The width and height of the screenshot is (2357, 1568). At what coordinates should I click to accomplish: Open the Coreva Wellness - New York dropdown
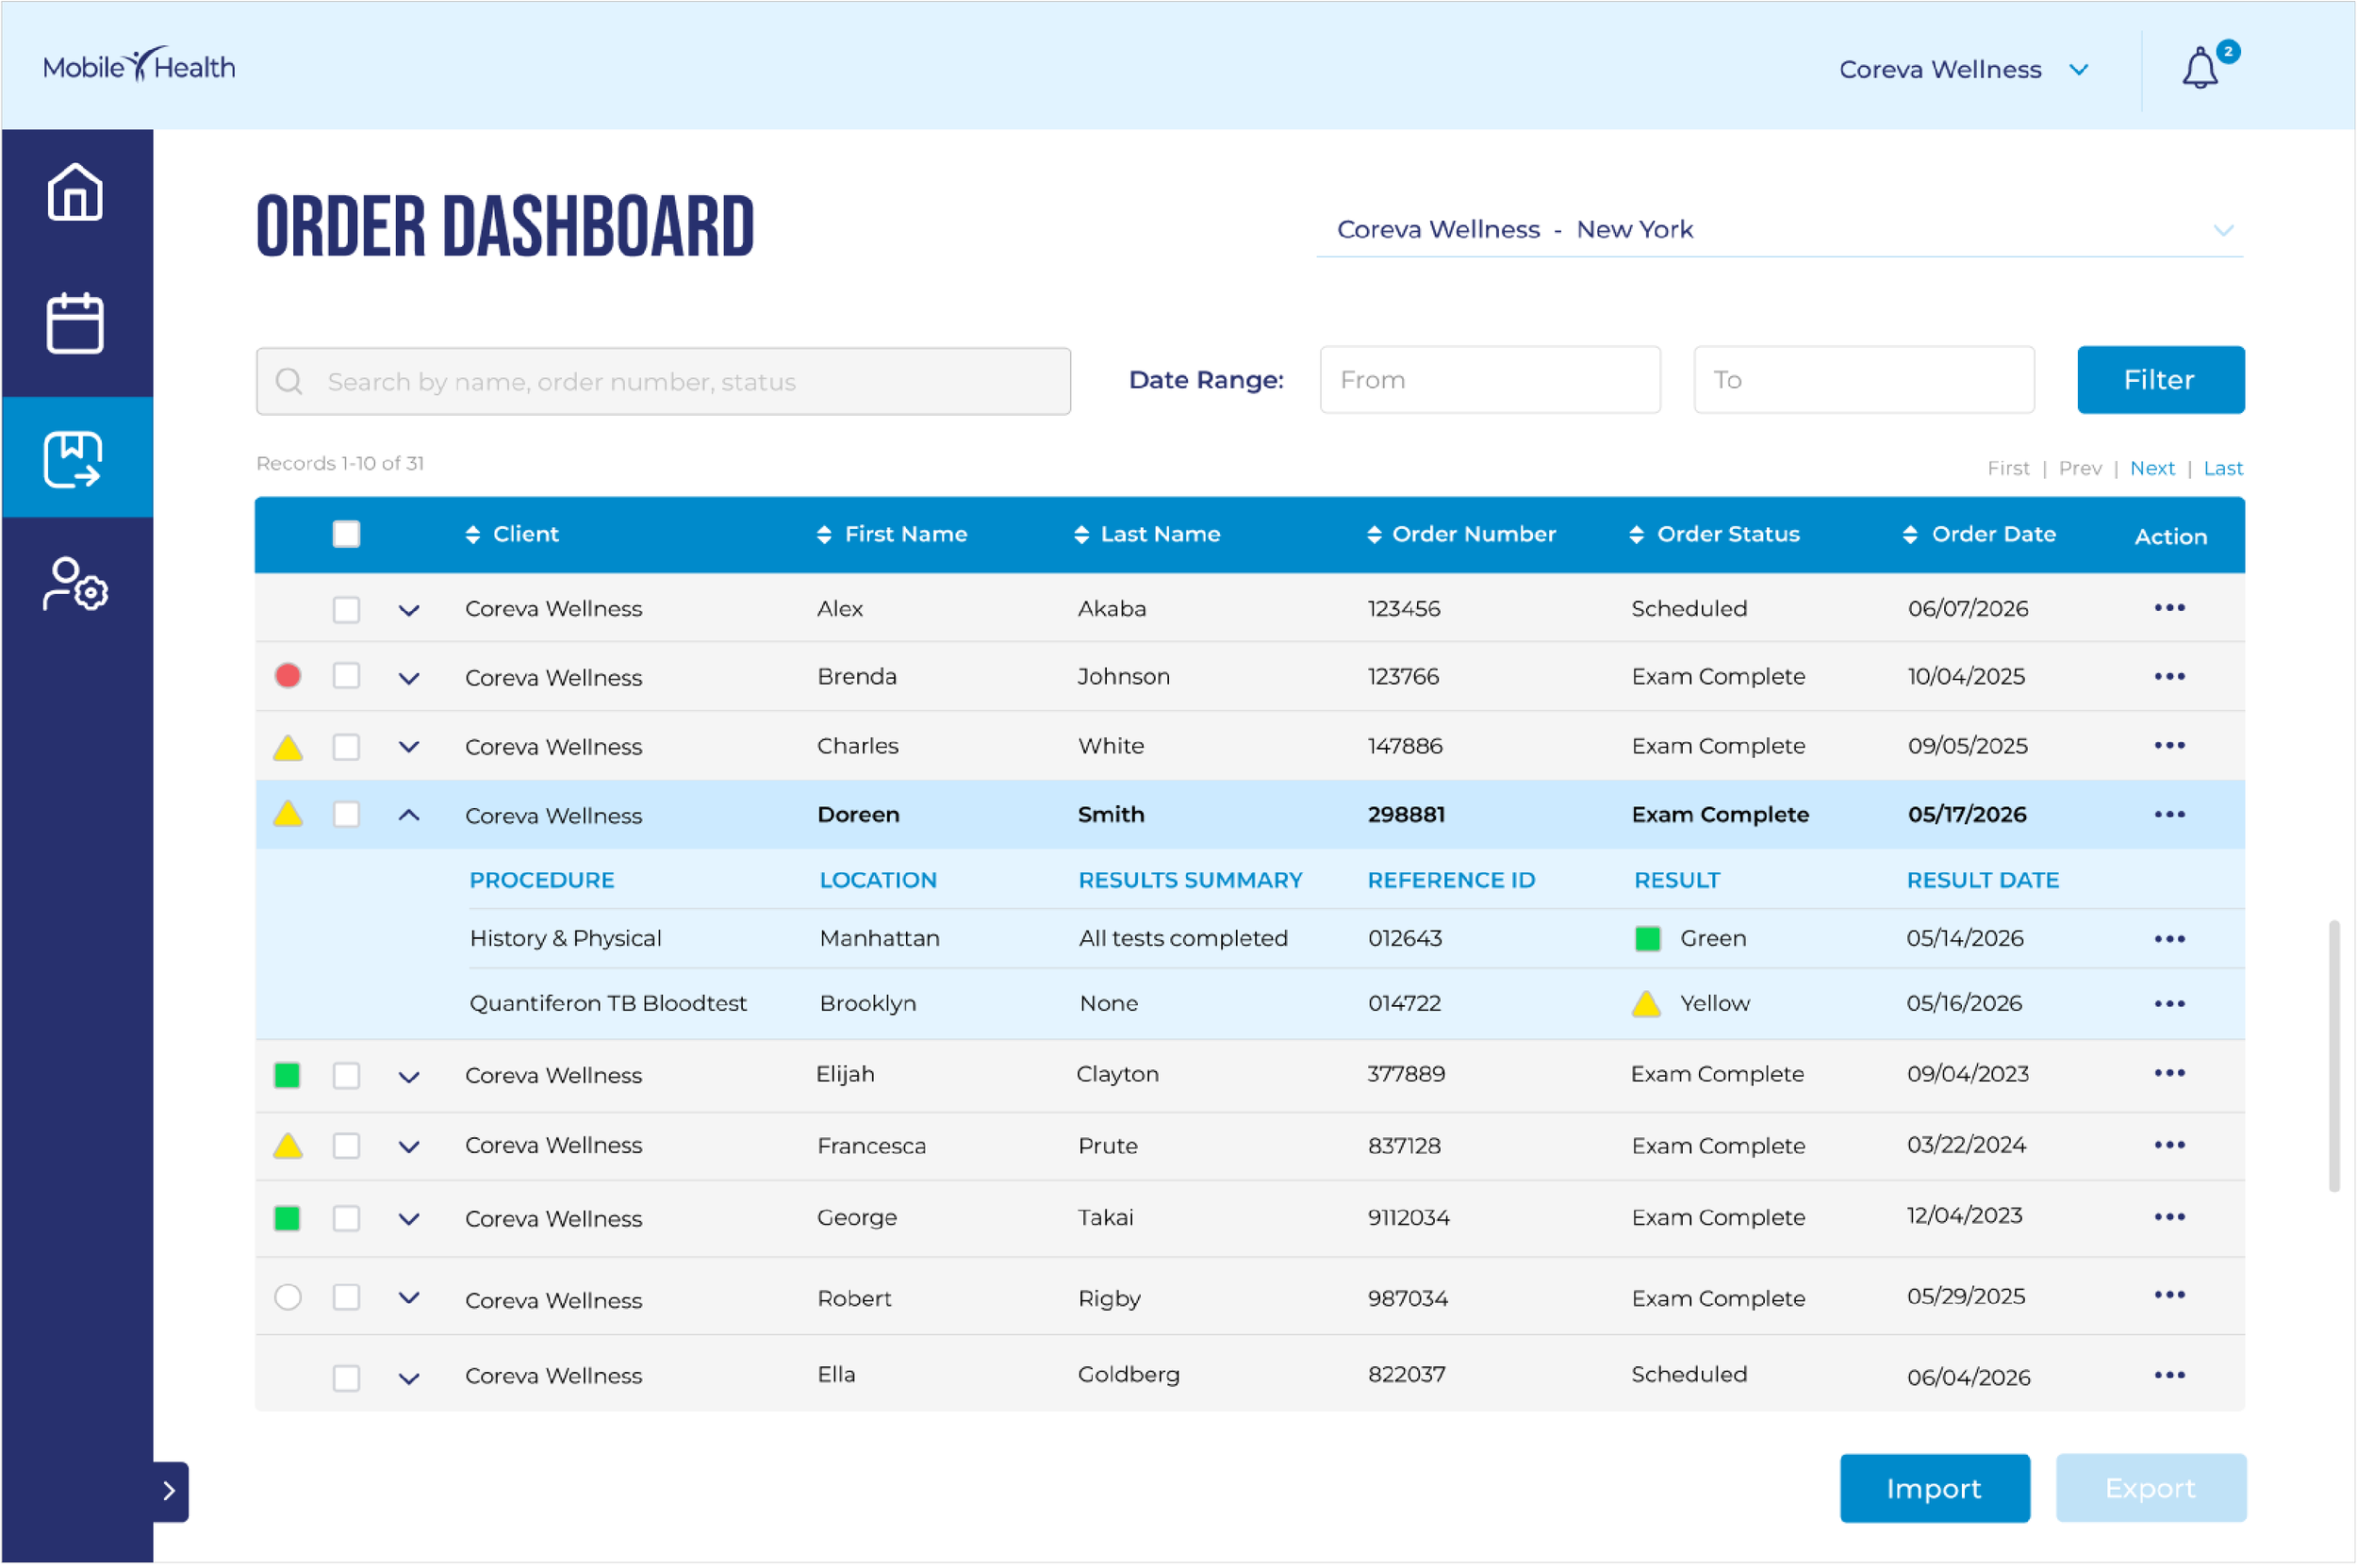tap(1780, 230)
